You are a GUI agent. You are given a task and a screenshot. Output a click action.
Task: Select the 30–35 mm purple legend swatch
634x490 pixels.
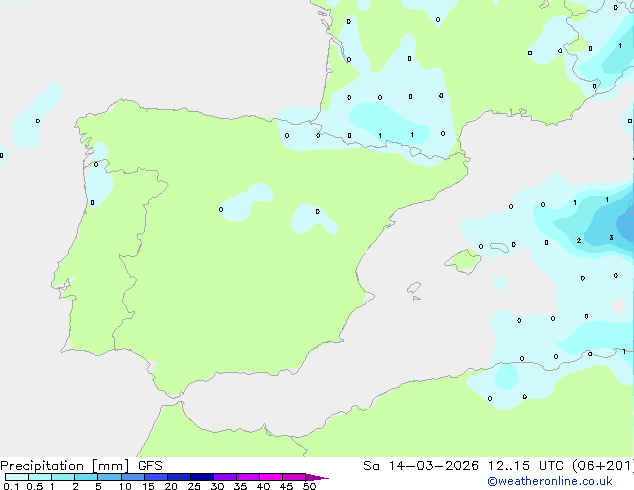coord(225,477)
